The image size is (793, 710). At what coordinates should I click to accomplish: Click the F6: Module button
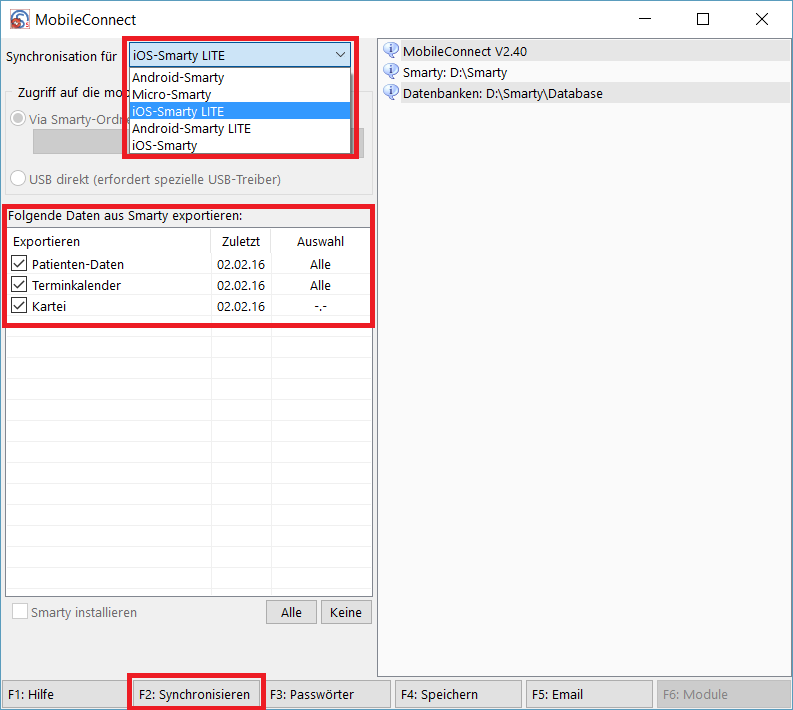point(723,694)
